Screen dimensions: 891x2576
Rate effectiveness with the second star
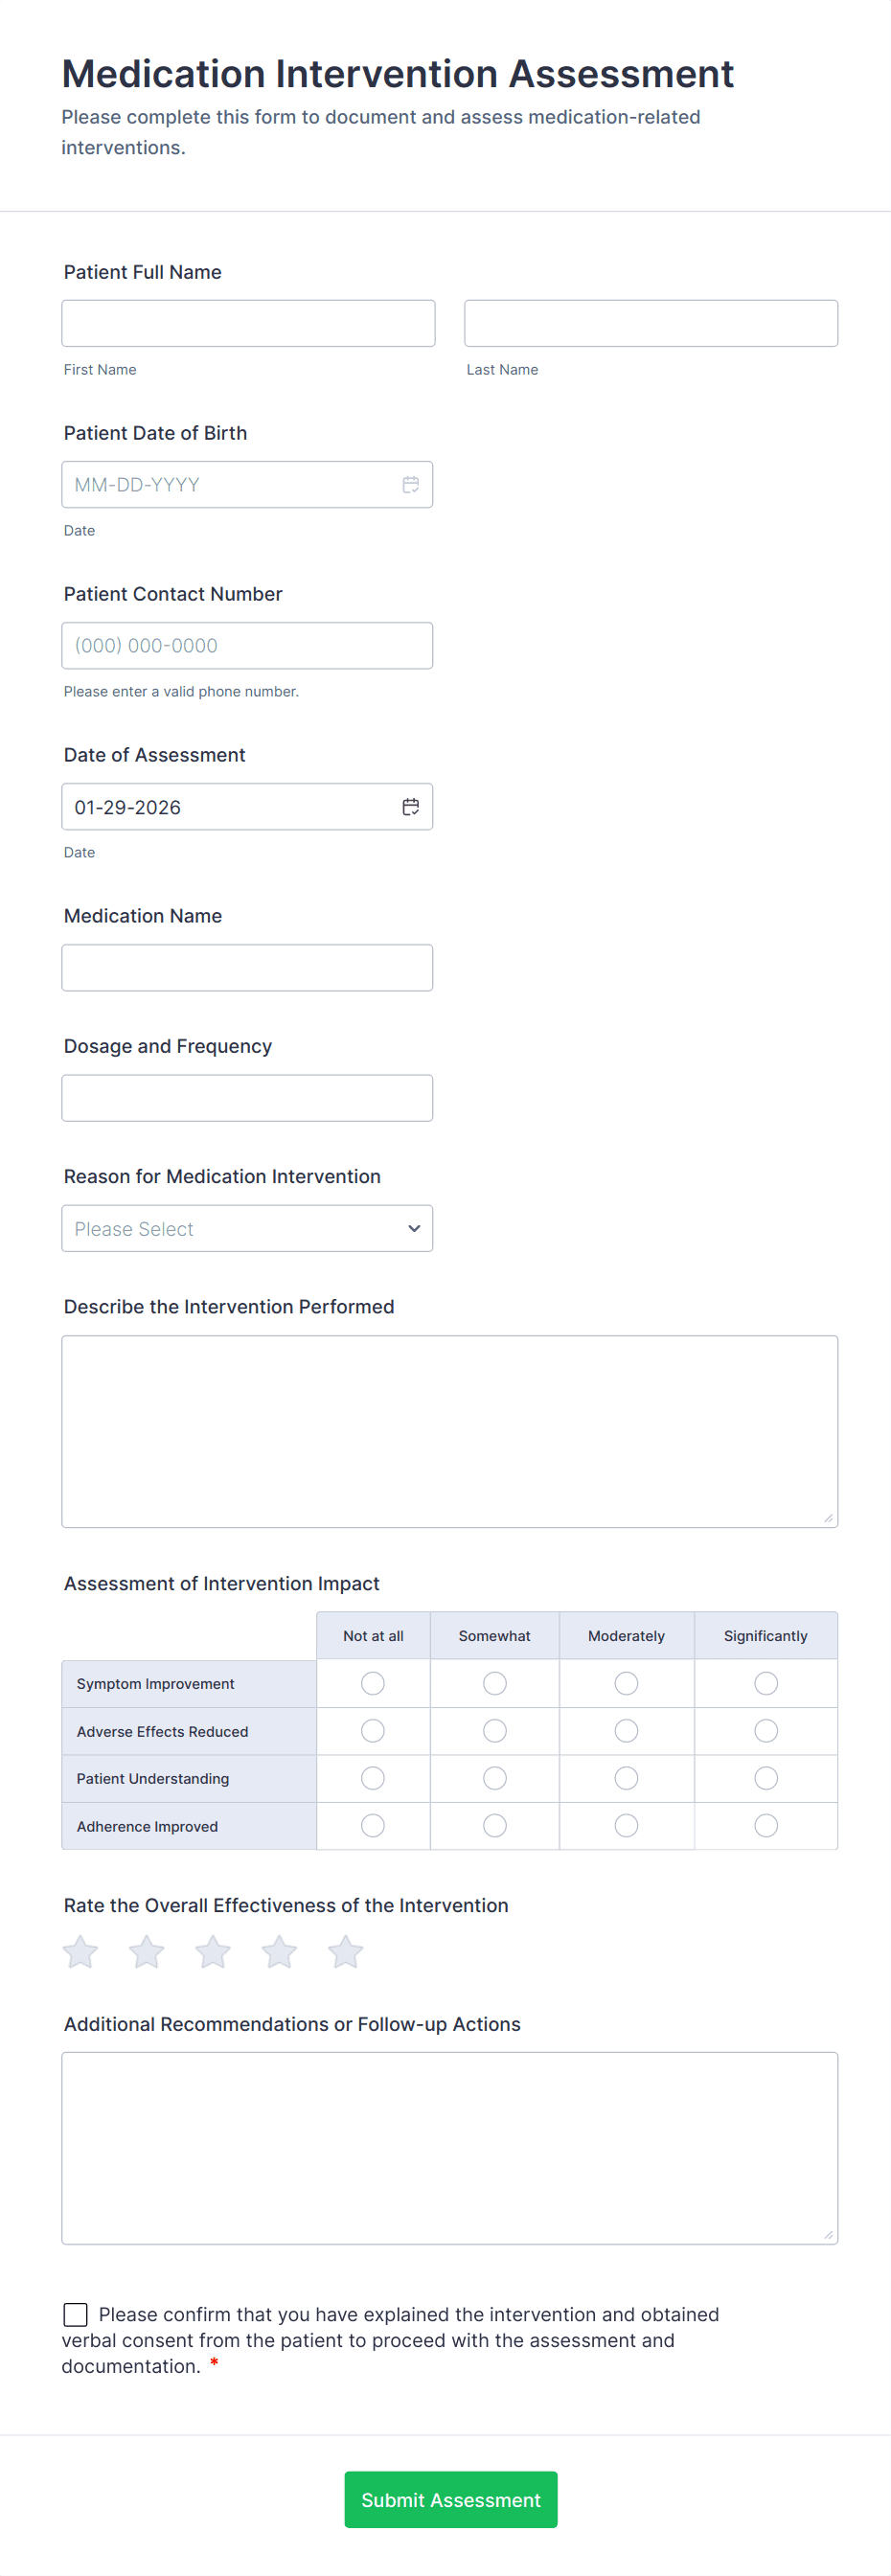click(147, 1951)
